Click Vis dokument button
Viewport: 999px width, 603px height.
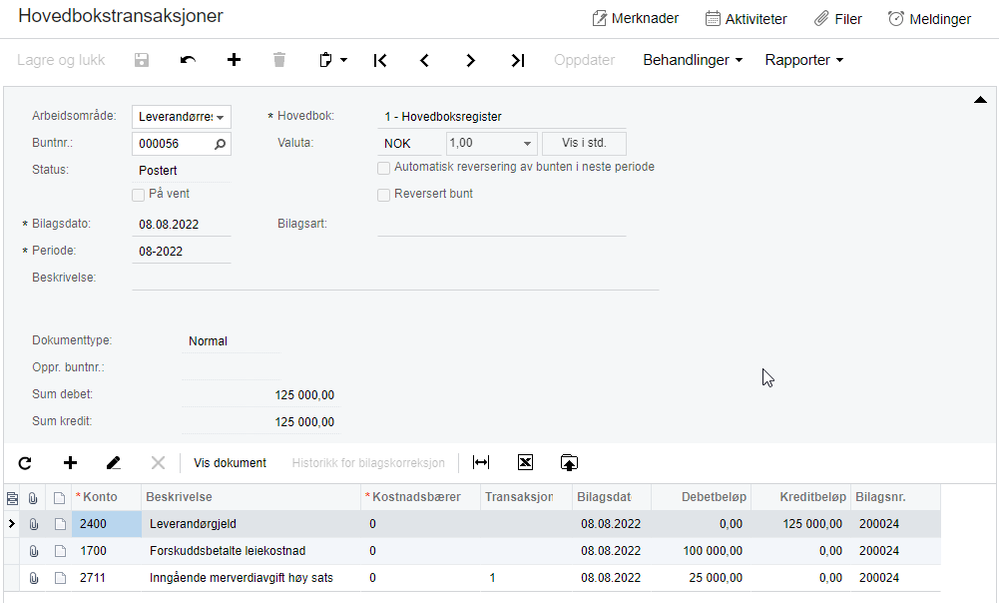pos(230,463)
